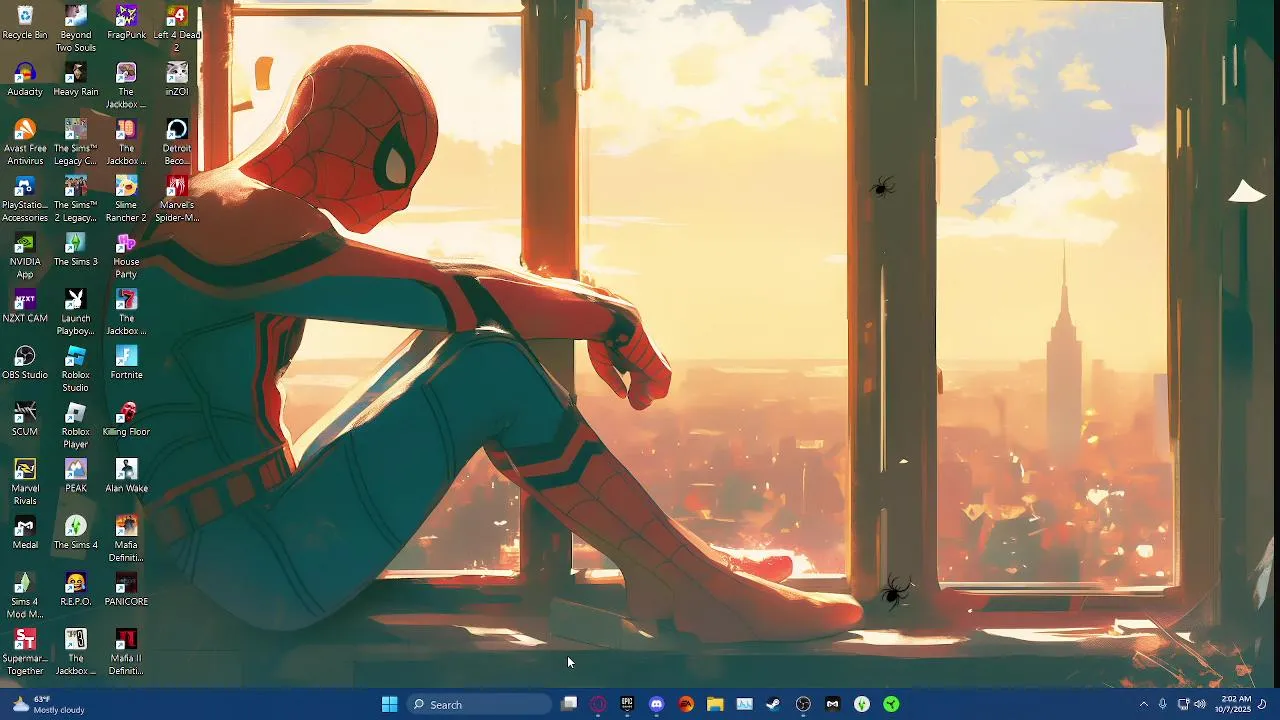Open Medal from the taskbar

(832, 704)
